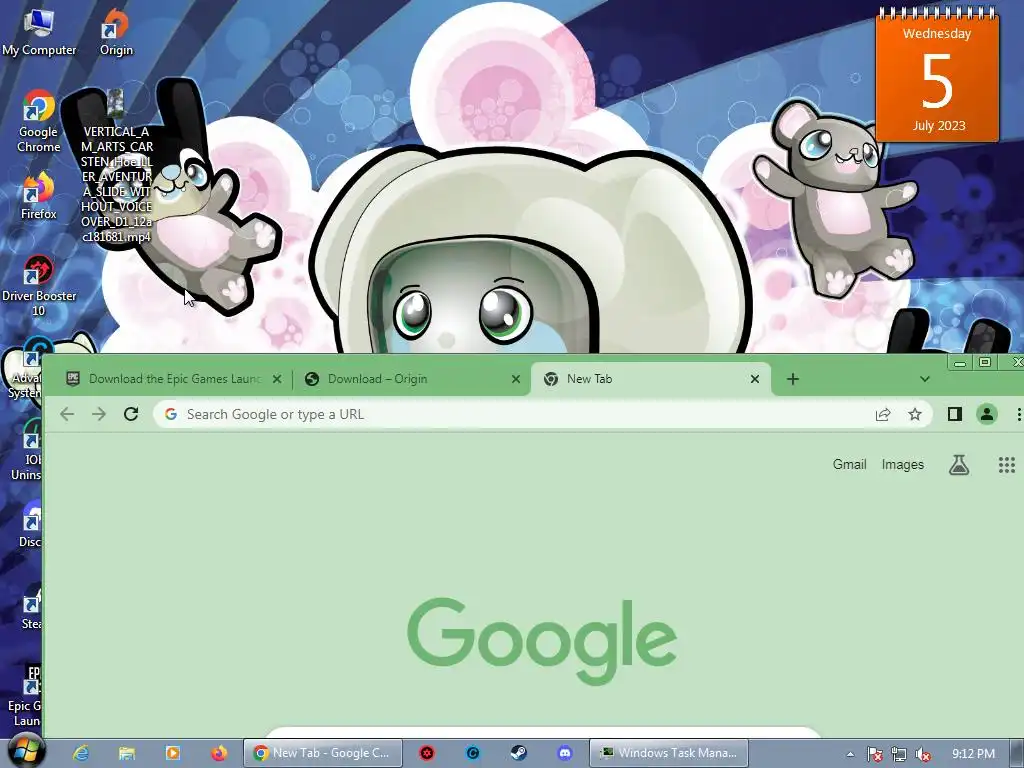Close the Download – Origin tab
The image size is (1024, 768).
click(516, 379)
